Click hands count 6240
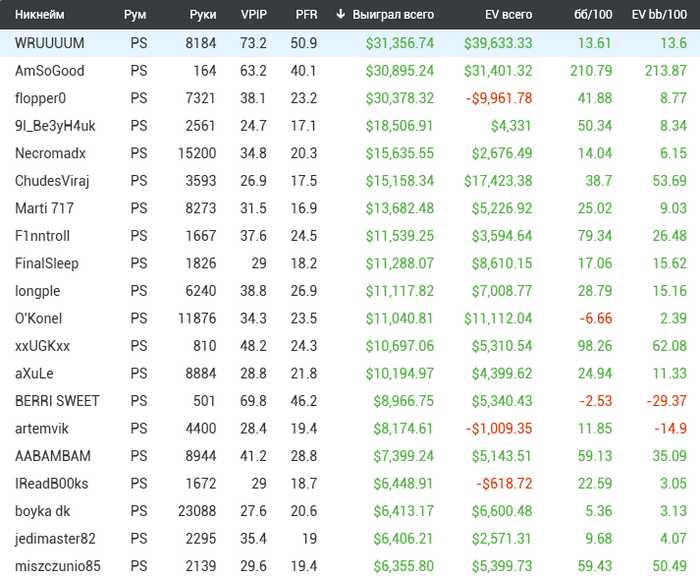700x578 pixels. pyautogui.click(x=200, y=291)
